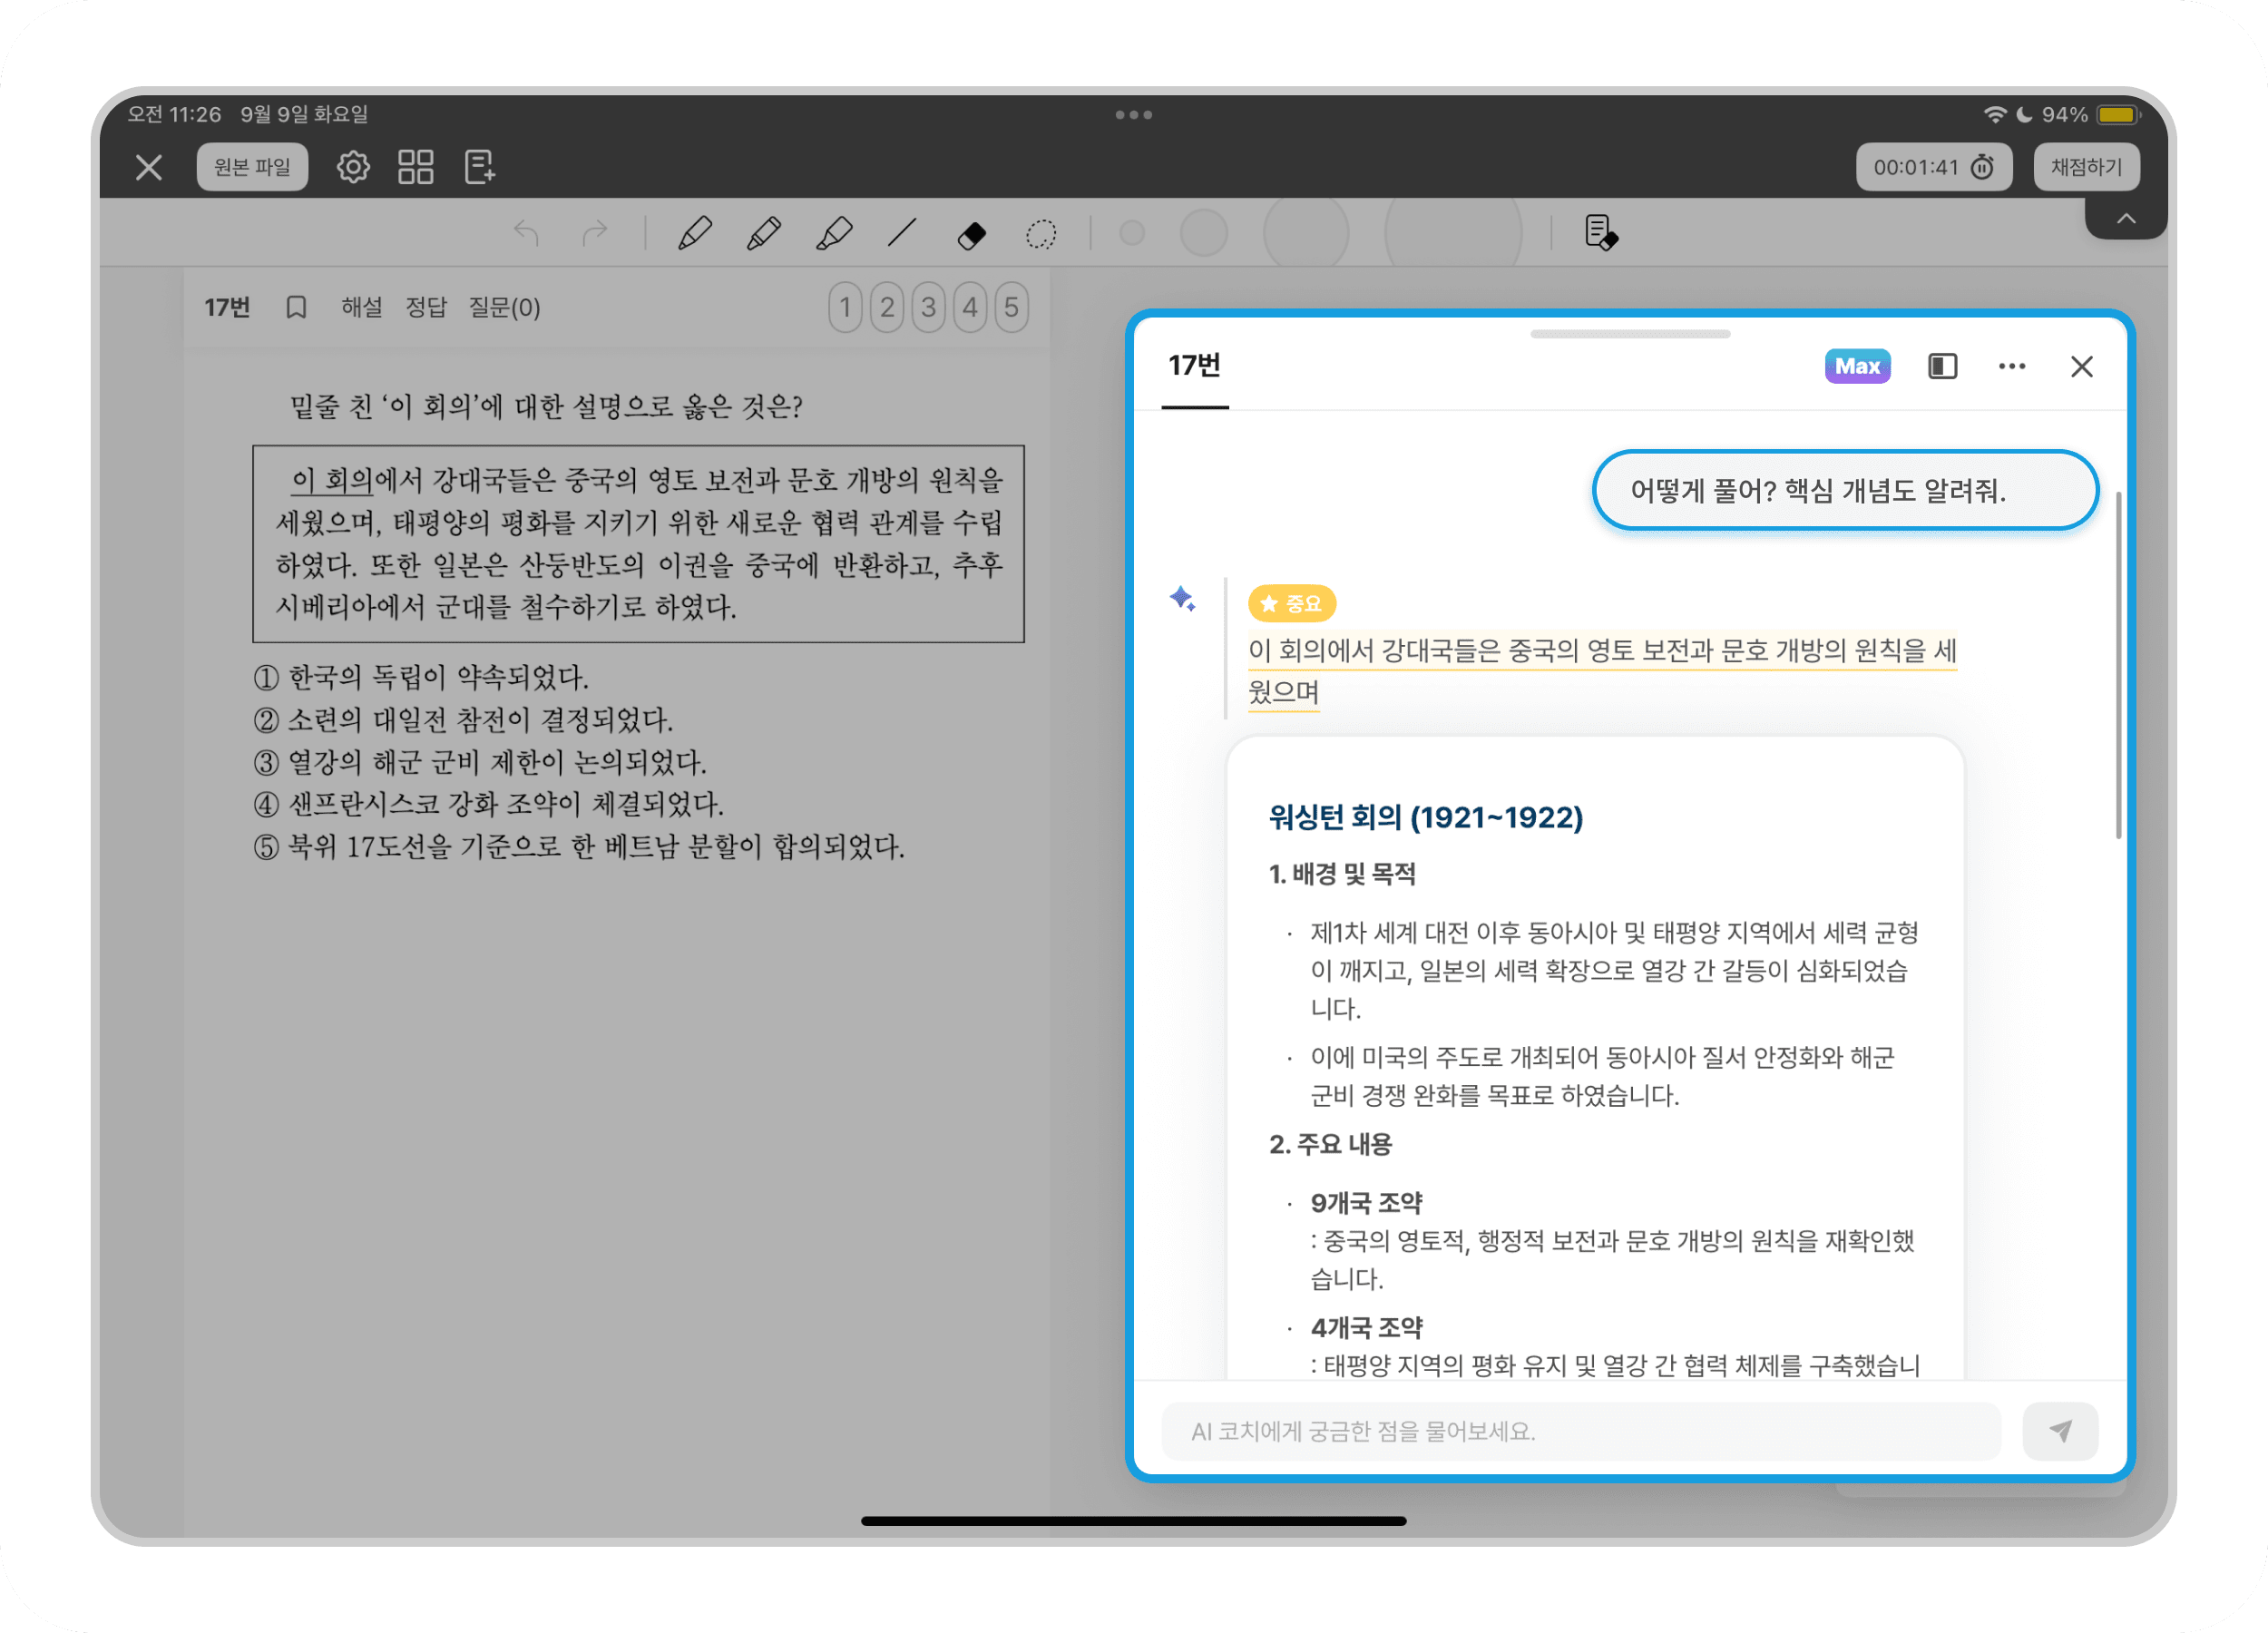The height and width of the screenshot is (1633, 2268).
Task: Open the 질문(0) questions tab
Action: coord(505,307)
